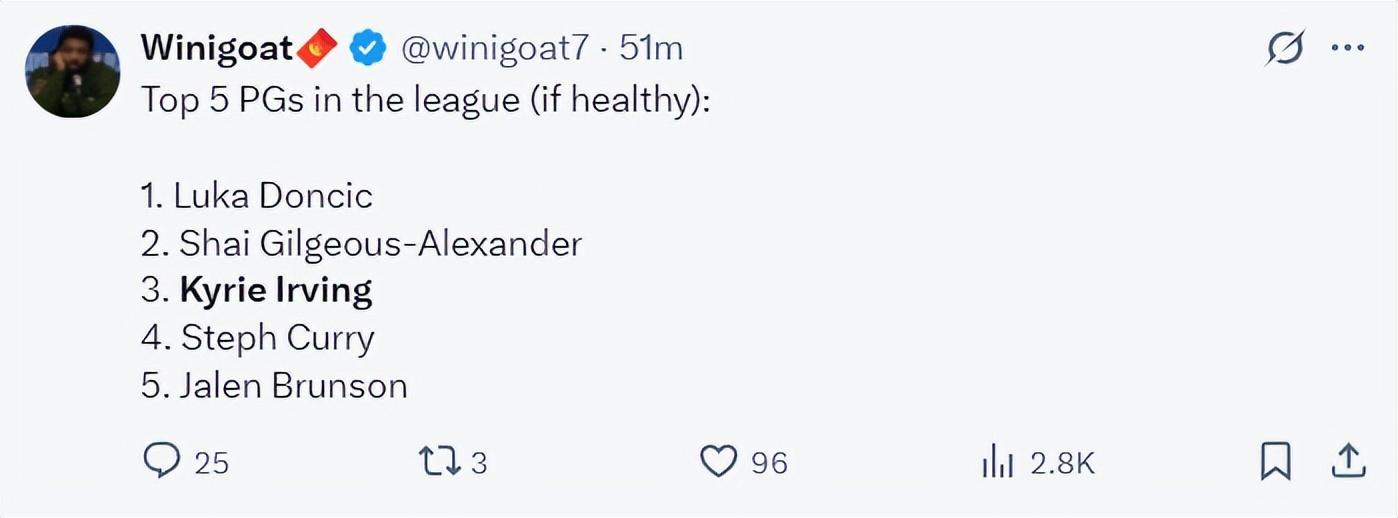Open view analytics bar chart icon
Viewport: 1398px width, 518px height.
click(x=998, y=462)
